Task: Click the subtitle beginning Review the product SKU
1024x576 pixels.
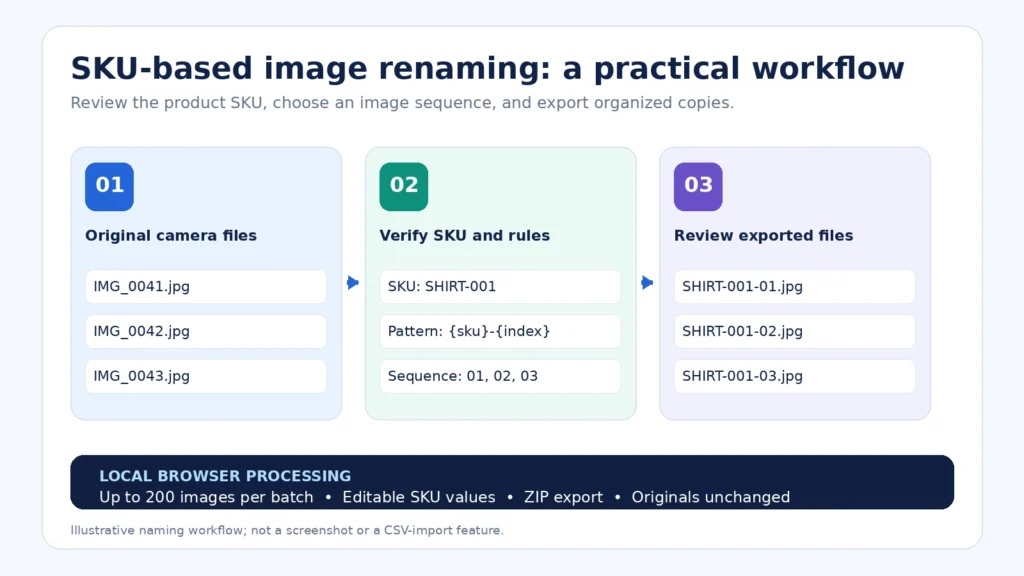Action: [x=402, y=103]
